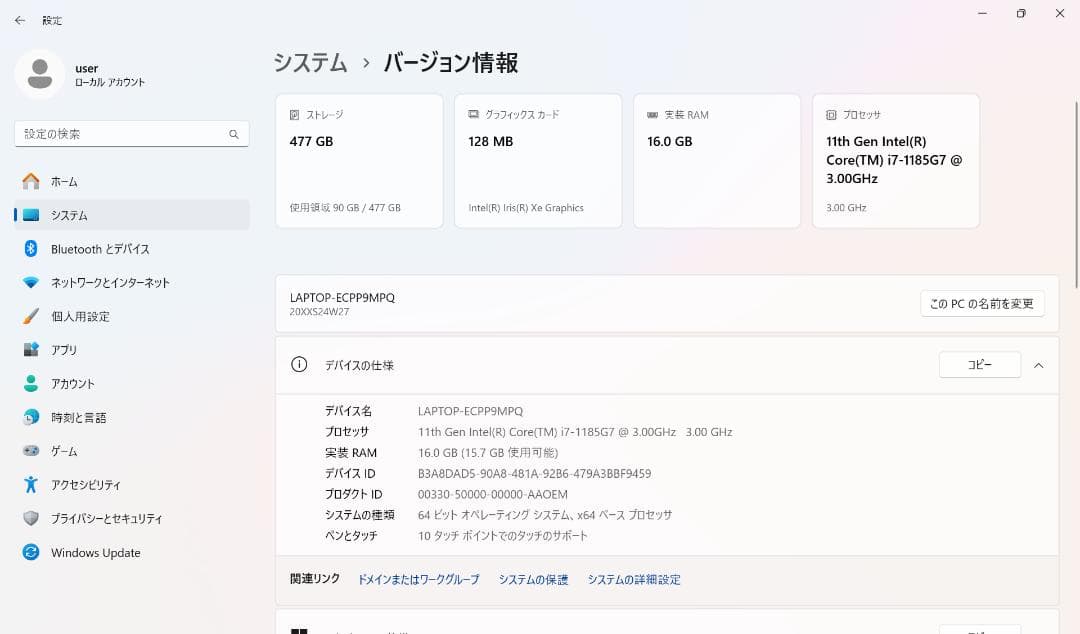Select the 個人用設定 brush icon
1080x634 pixels.
click(x=31, y=316)
